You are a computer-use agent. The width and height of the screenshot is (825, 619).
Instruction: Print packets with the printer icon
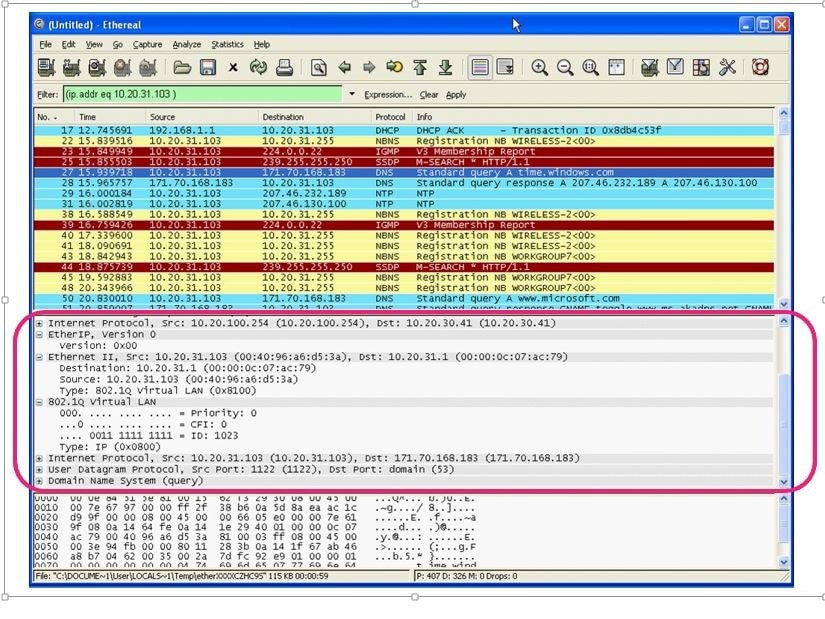click(x=284, y=67)
